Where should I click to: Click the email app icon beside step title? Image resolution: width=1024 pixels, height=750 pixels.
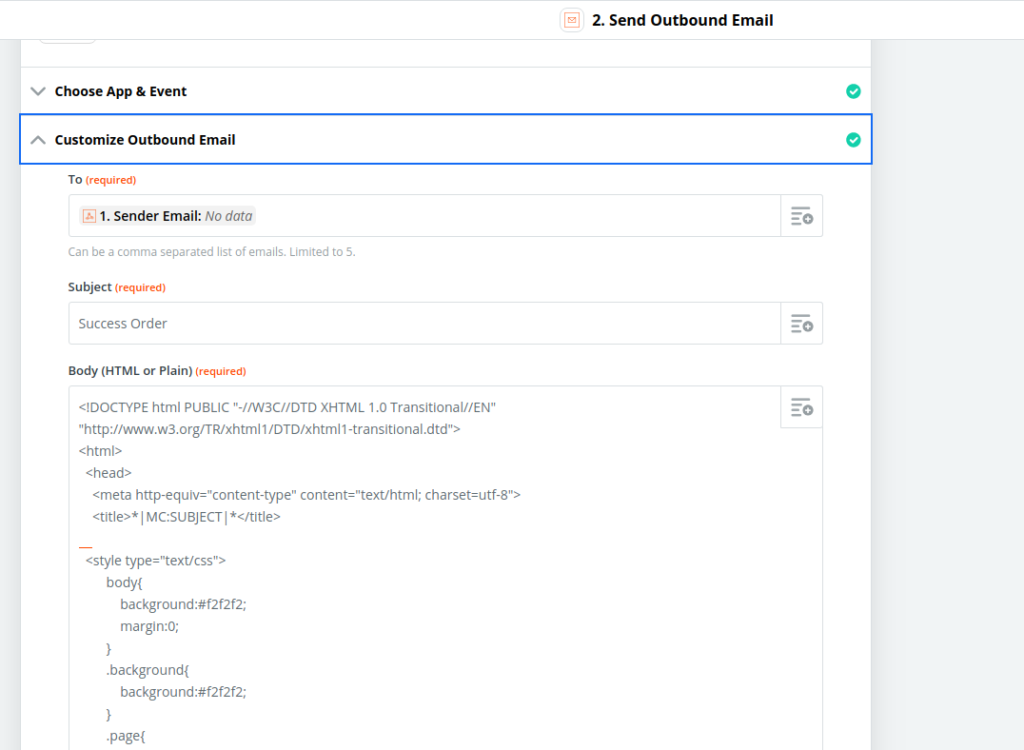pos(571,20)
